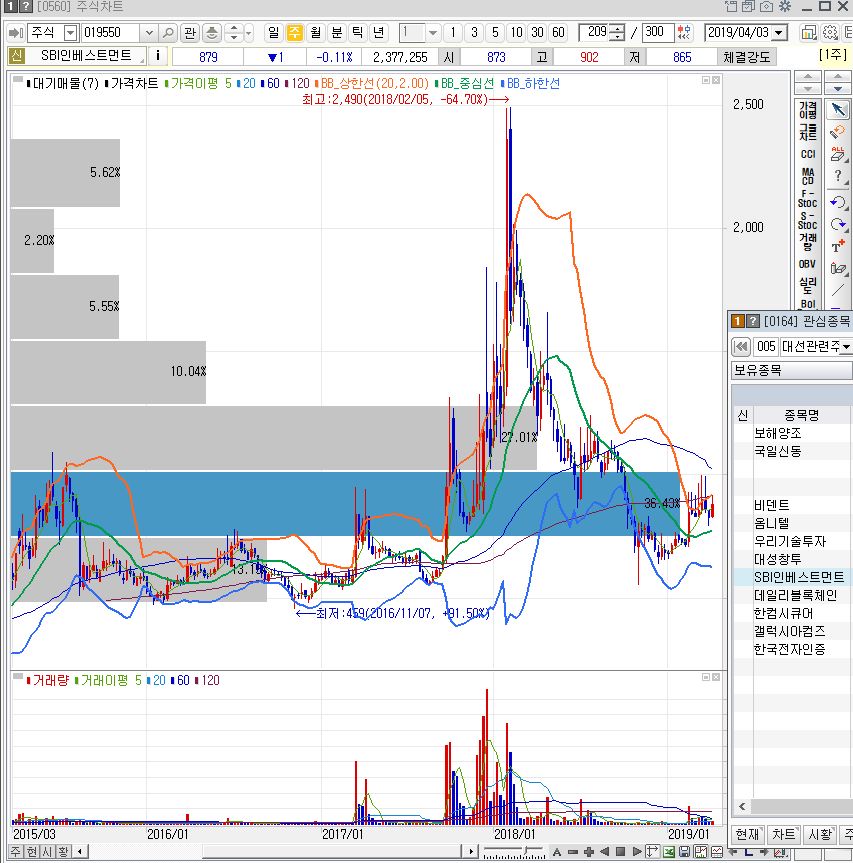Image resolution: width=853 pixels, height=863 pixels.
Task: Open the 관 (watchlist) button in toolbar
Action: point(190,33)
